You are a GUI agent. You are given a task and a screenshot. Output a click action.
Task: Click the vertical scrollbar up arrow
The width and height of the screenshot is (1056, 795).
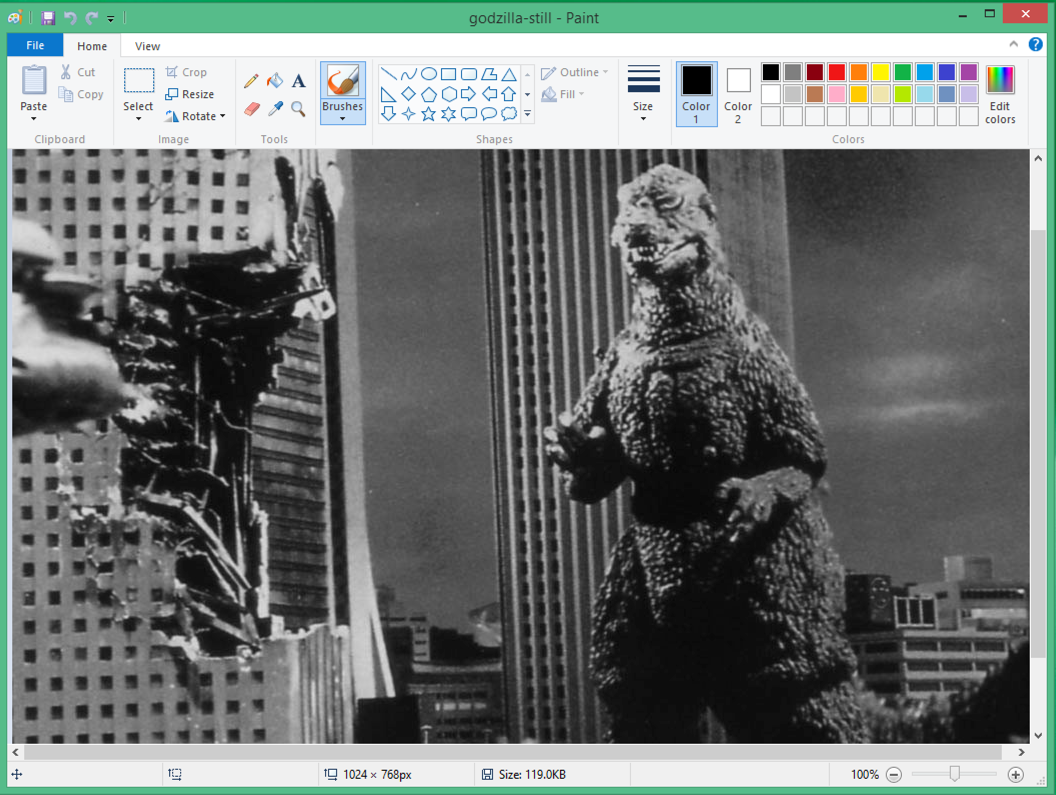coord(1038,158)
